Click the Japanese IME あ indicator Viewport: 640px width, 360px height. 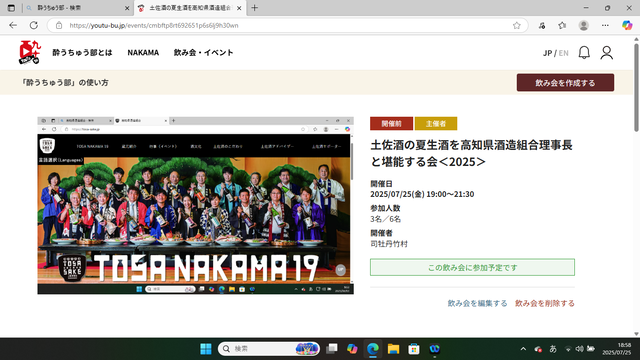pos(553,349)
